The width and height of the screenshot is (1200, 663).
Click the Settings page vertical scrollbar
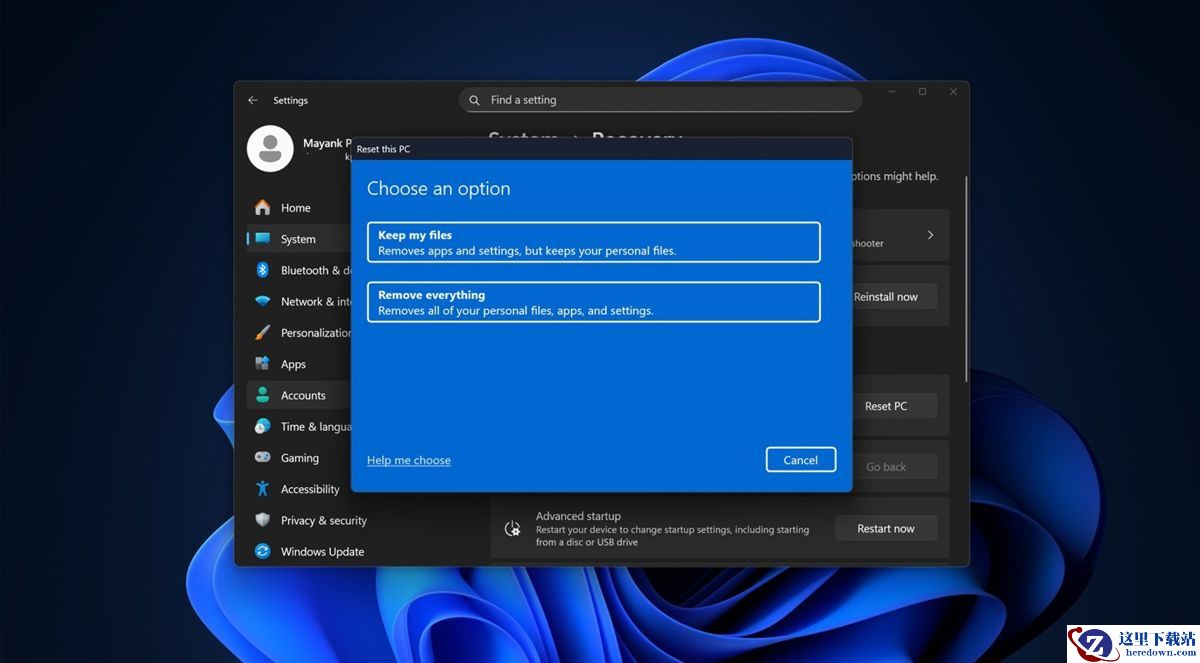(965, 278)
